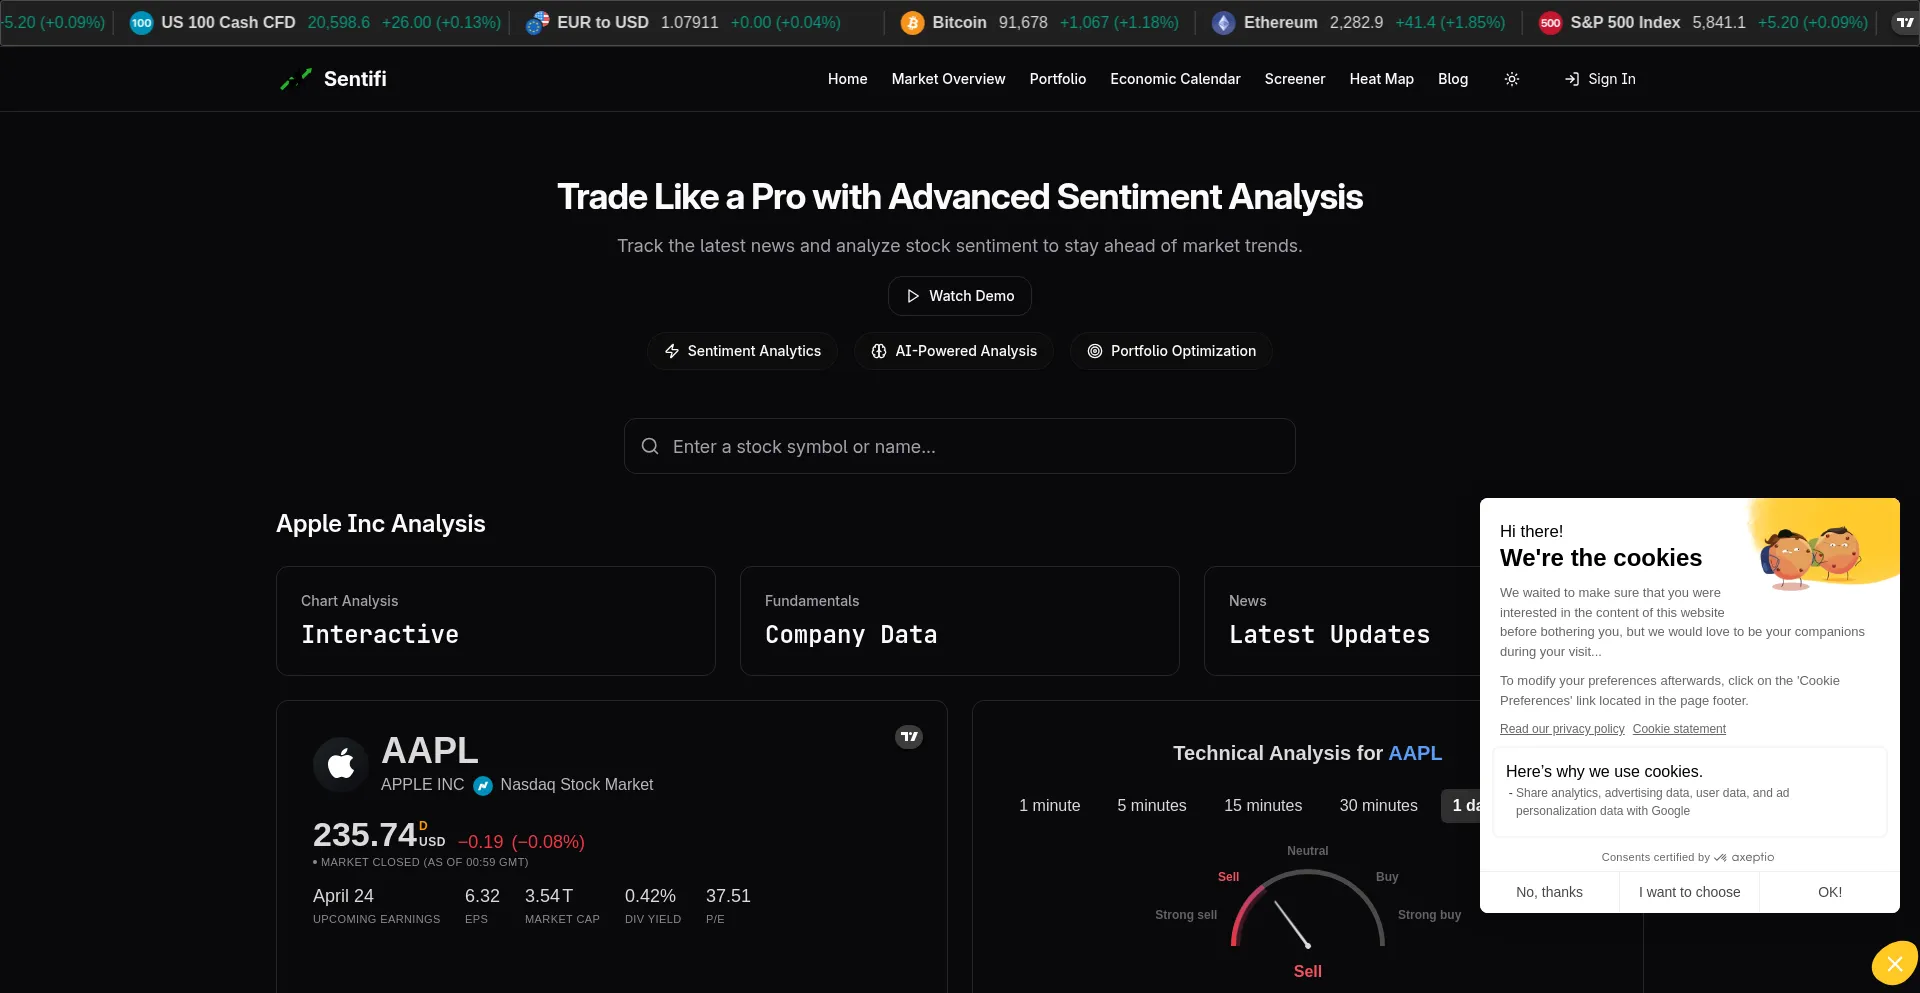
Task: Accept cookies with OK! button
Action: (x=1830, y=892)
